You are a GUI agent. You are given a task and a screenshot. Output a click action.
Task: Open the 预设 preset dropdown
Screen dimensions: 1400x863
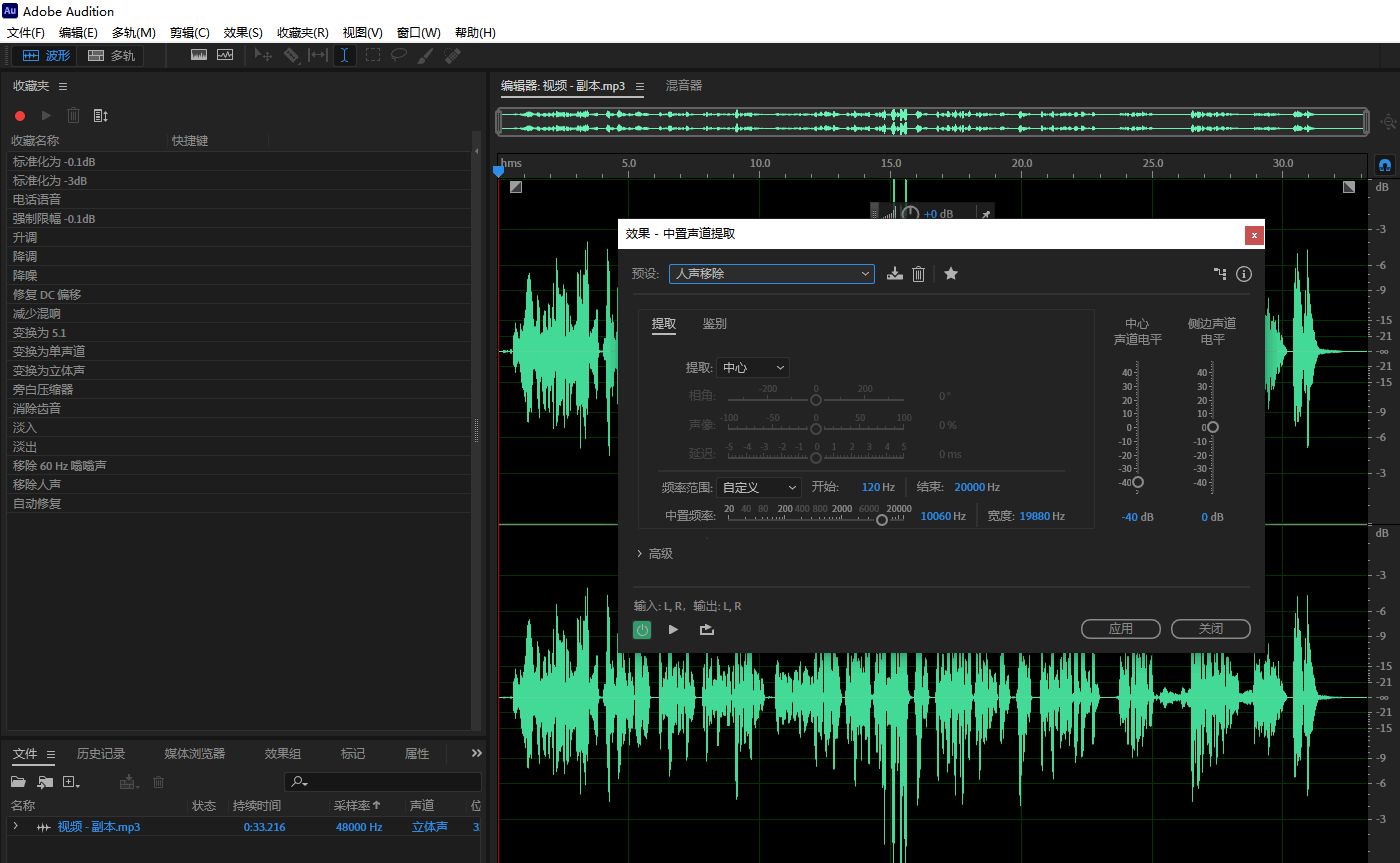pyautogui.click(x=771, y=273)
